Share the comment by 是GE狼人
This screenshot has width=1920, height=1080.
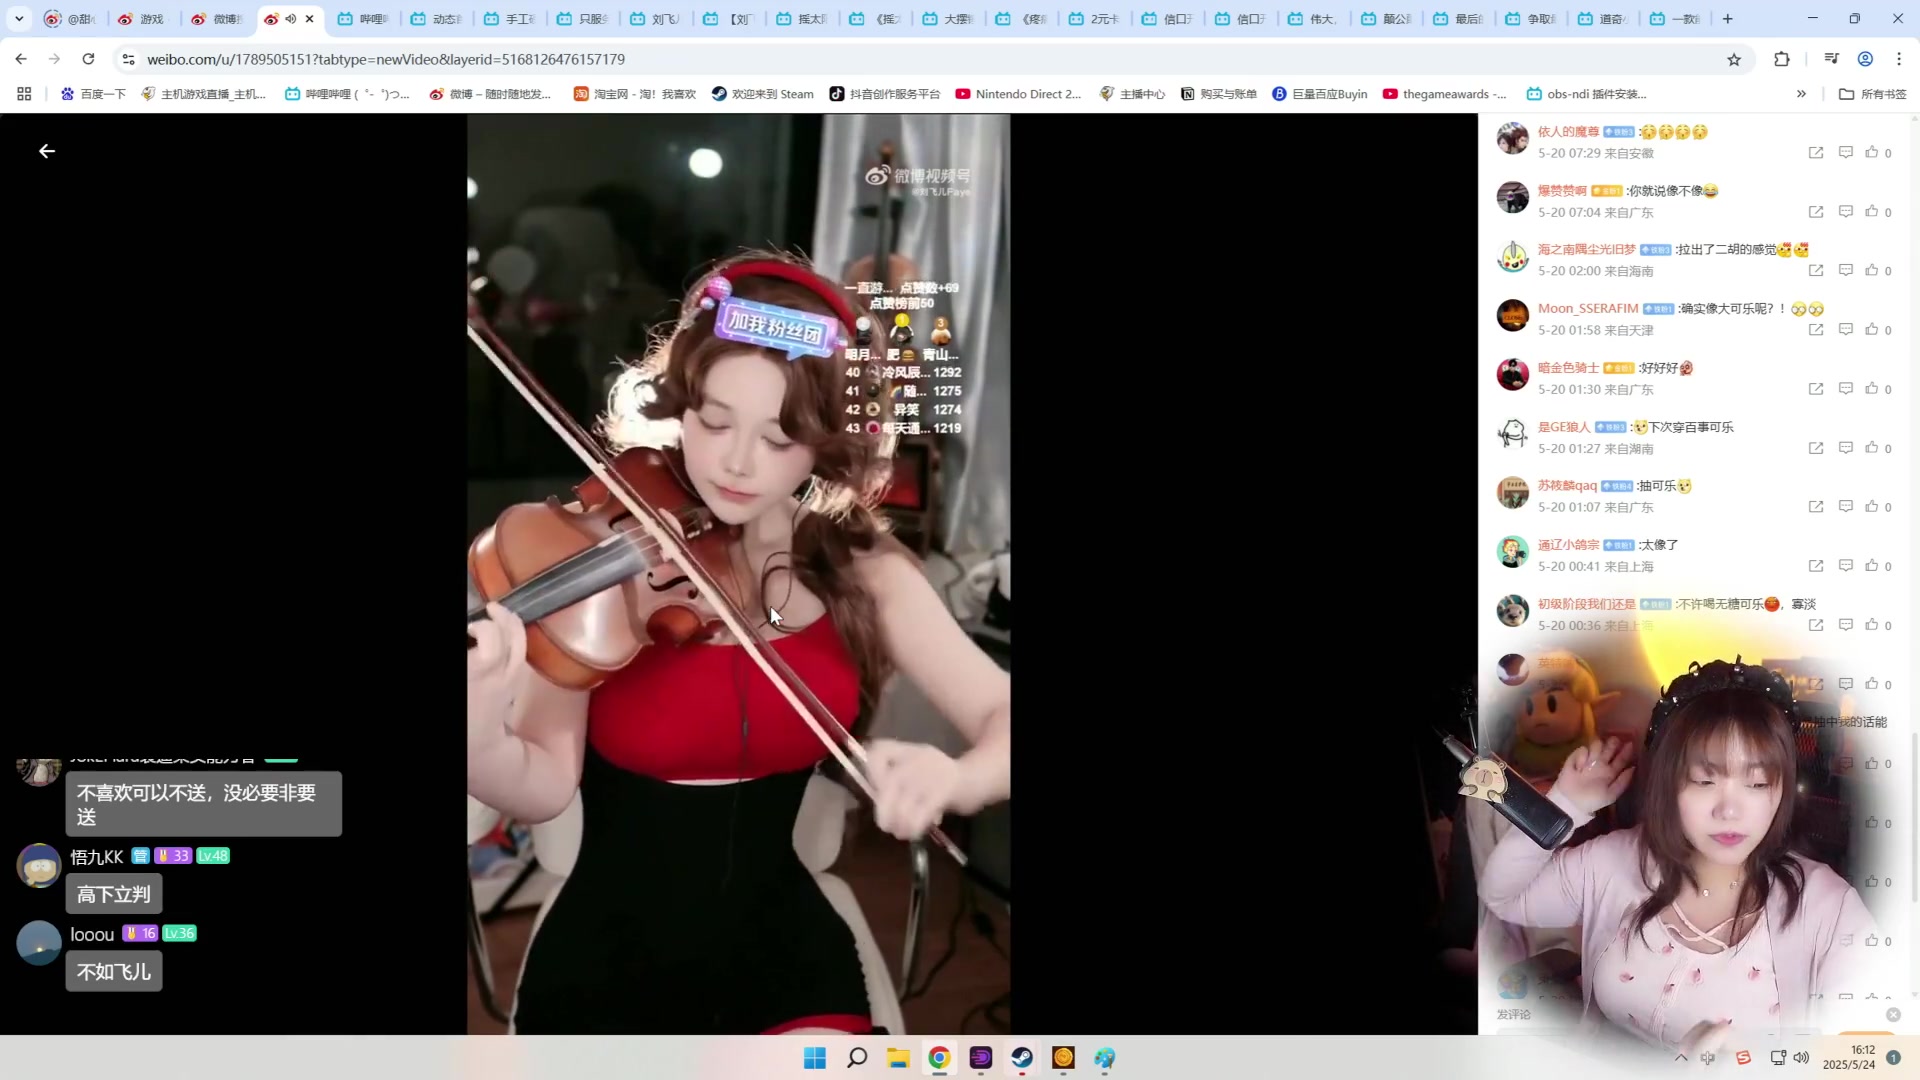tap(1816, 448)
